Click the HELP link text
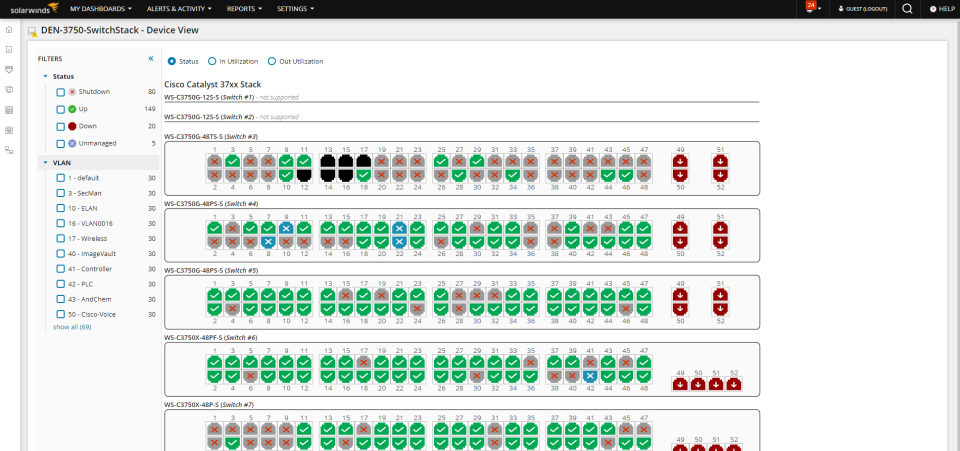960x451 pixels. tap(947, 9)
